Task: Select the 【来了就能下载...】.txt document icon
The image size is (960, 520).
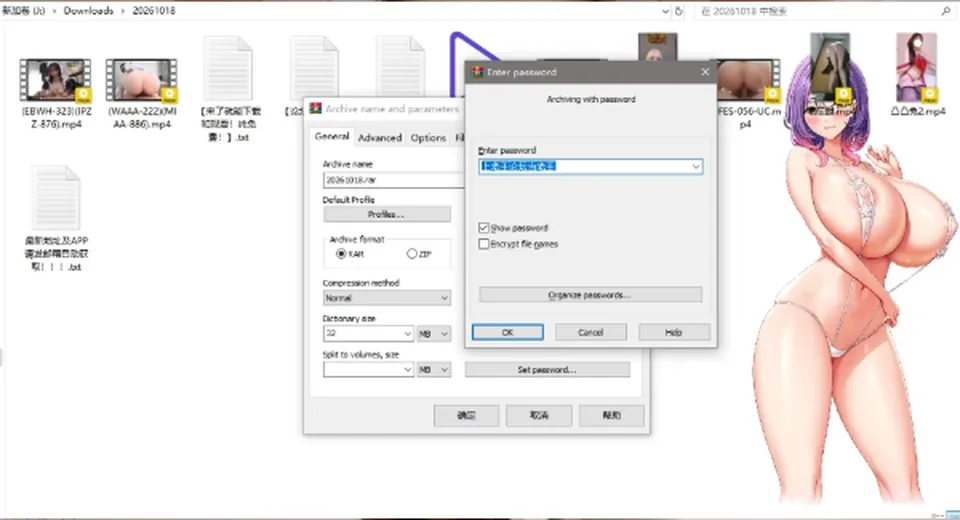Action: click(228, 68)
